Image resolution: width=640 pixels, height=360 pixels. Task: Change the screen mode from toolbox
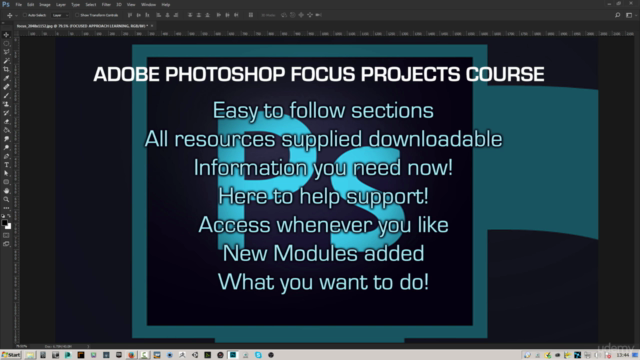(6, 244)
